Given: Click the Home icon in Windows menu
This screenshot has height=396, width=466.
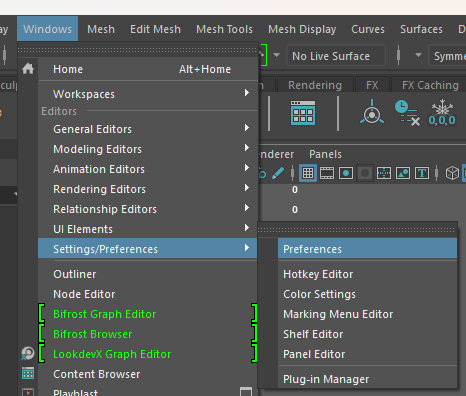Looking at the screenshot, I should pyautogui.click(x=28, y=69).
